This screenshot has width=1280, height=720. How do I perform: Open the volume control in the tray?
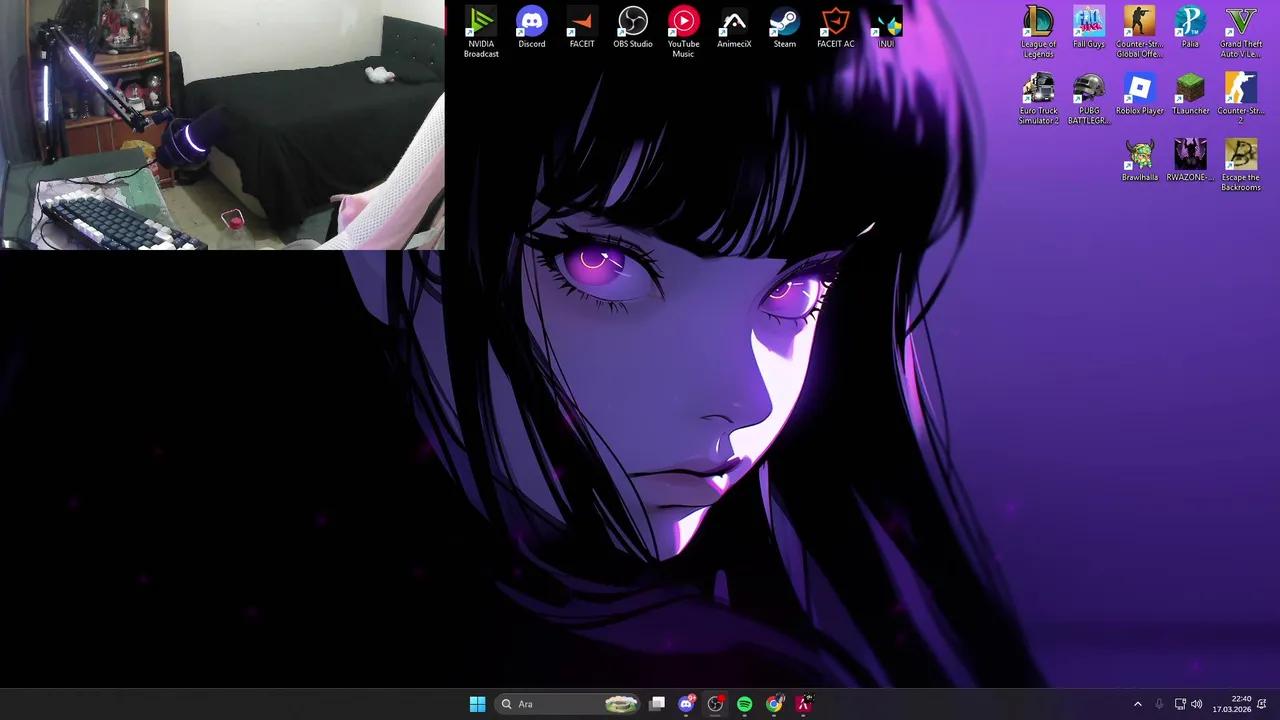coord(1197,704)
